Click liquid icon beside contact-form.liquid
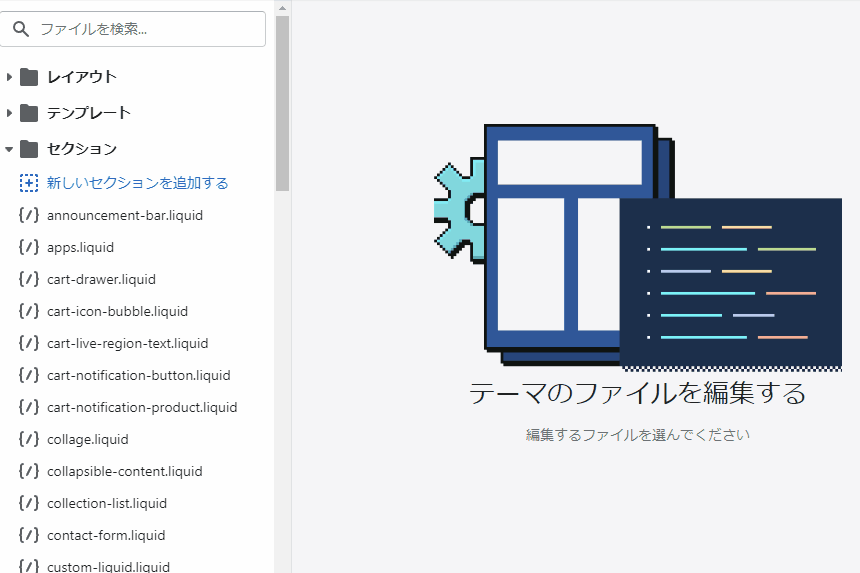The height and width of the screenshot is (573, 860). tap(29, 535)
